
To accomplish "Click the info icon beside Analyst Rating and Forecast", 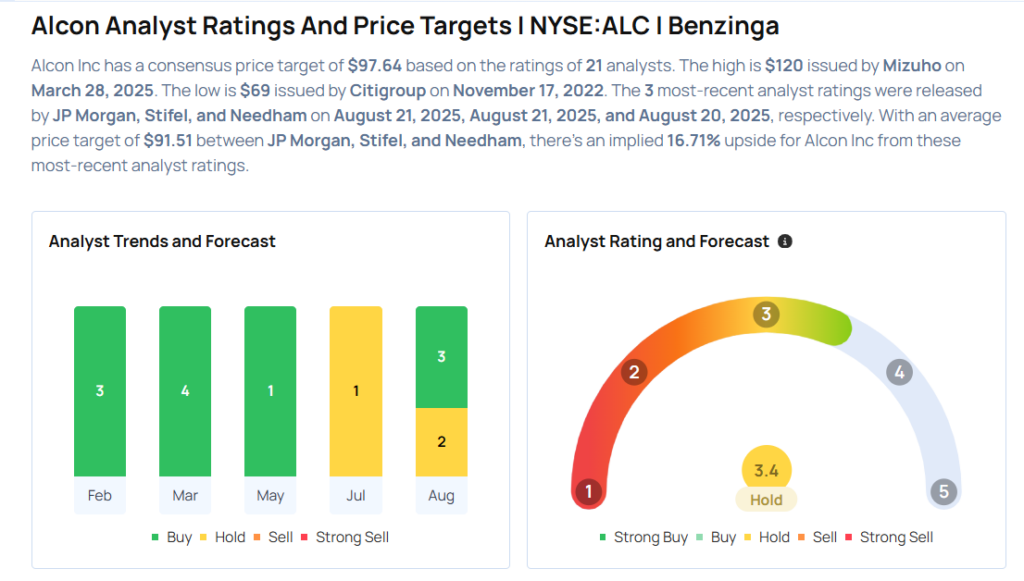I will [x=785, y=242].
